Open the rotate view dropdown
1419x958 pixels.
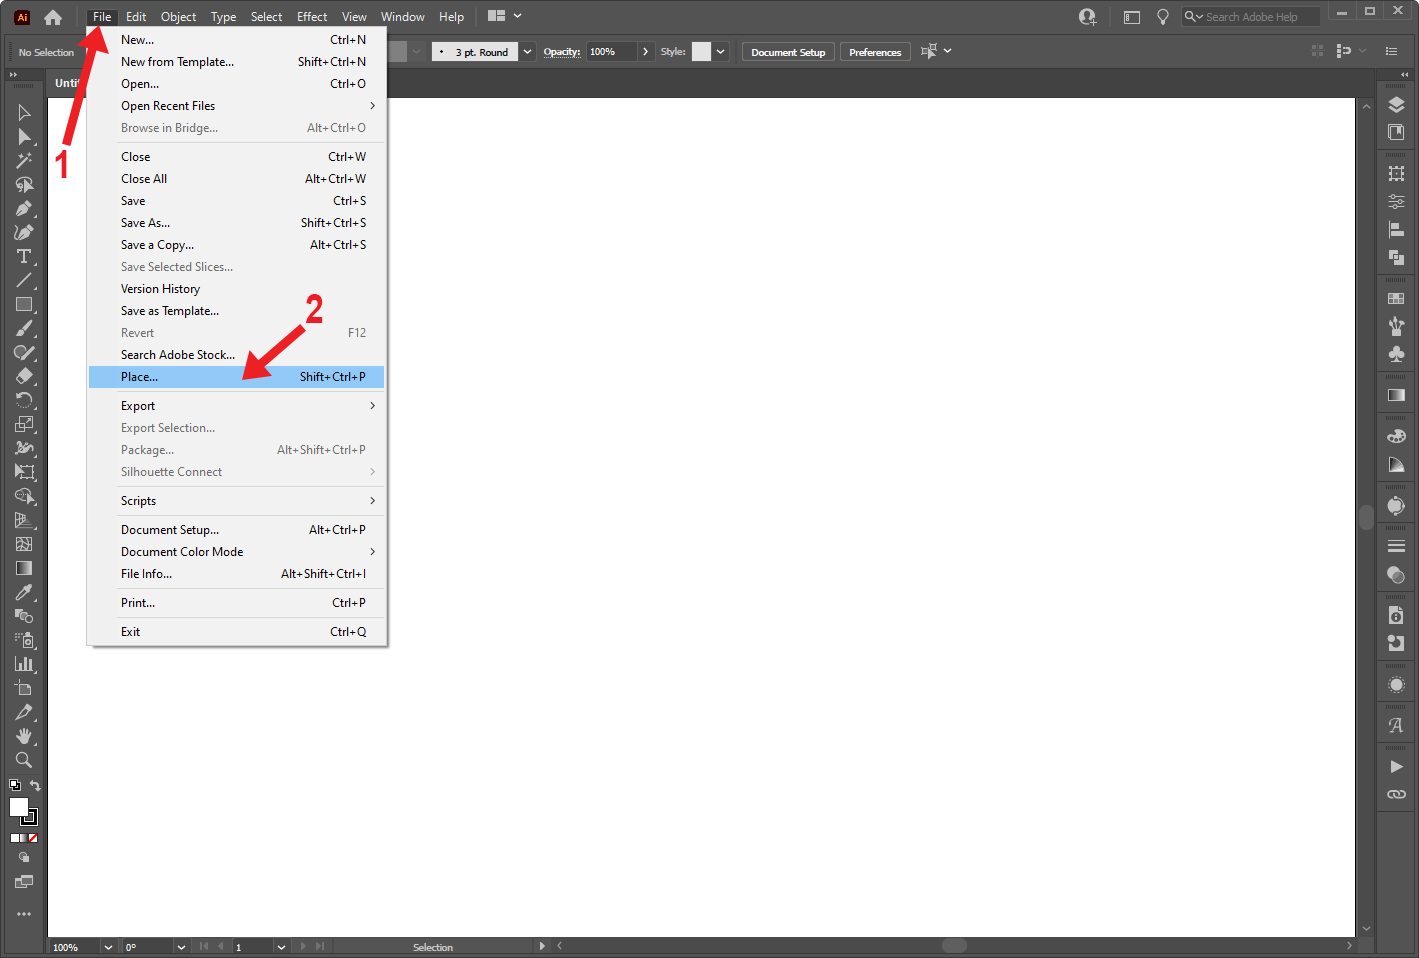[x=181, y=947]
